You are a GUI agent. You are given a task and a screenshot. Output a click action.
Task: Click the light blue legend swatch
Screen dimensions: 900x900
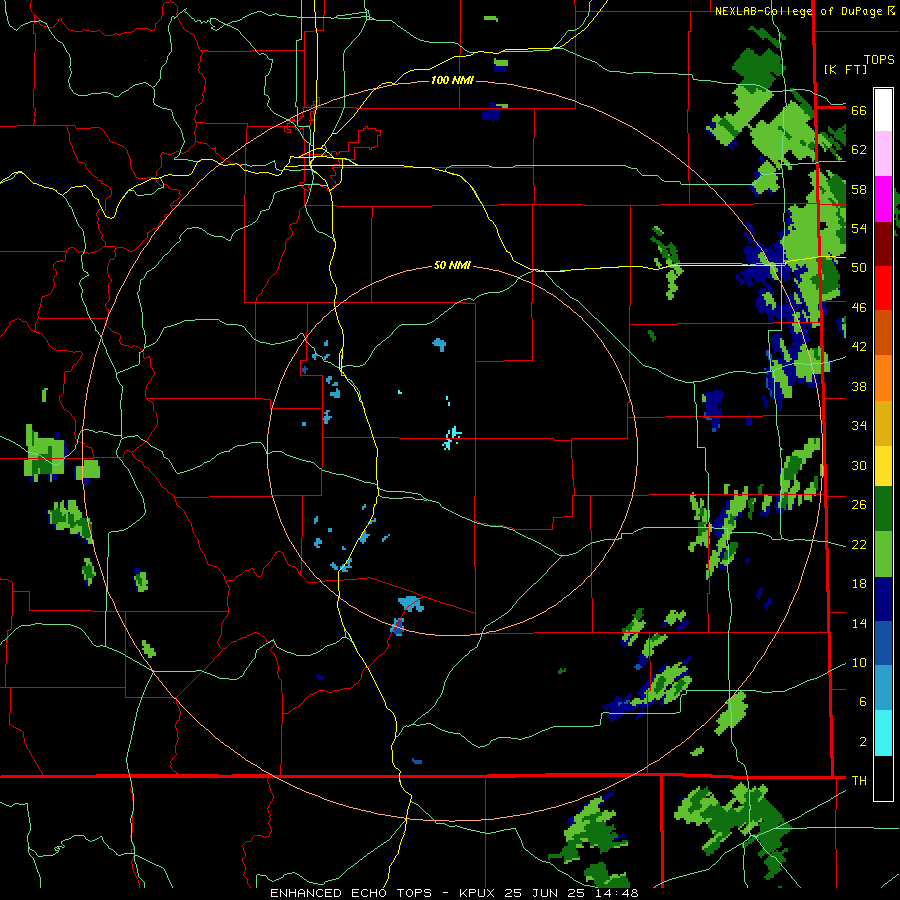coord(883,688)
